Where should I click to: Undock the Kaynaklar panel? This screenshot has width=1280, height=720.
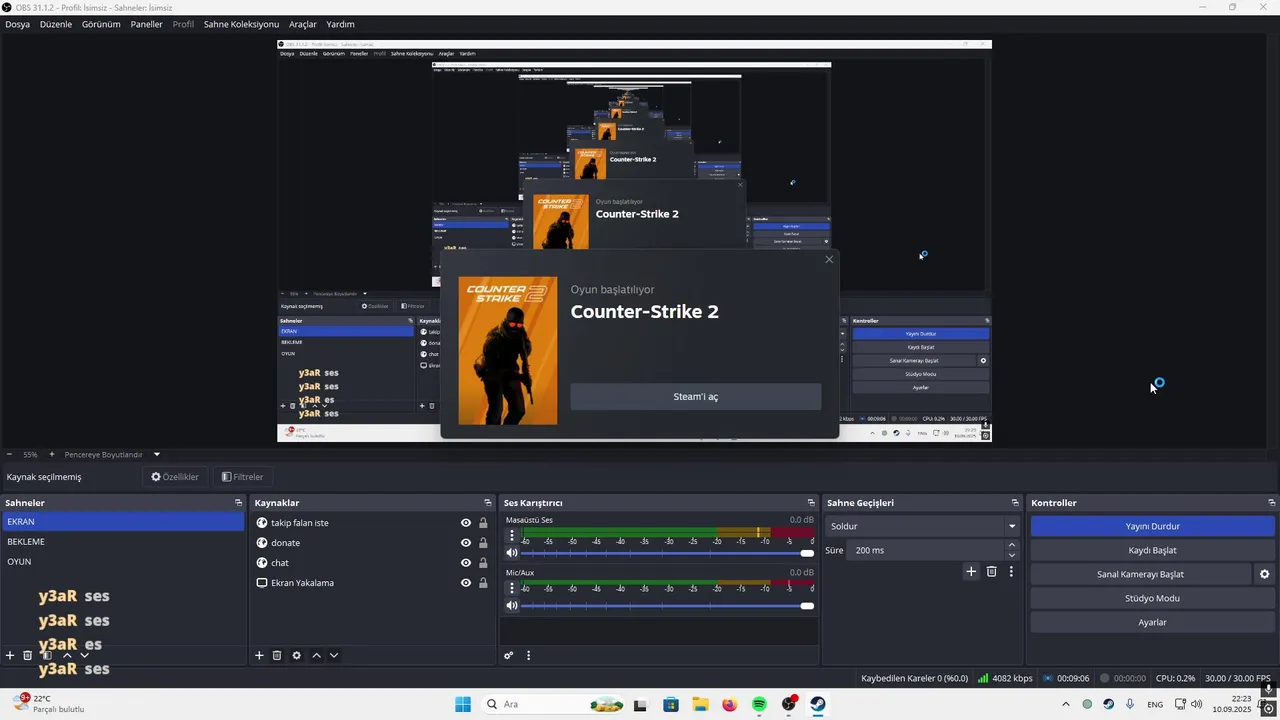pyautogui.click(x=488, y=503)
